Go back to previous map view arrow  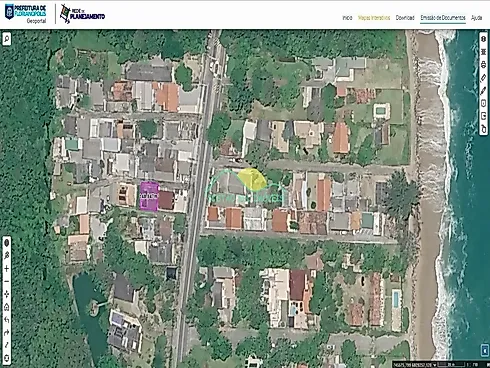click(x=6, y=320)
